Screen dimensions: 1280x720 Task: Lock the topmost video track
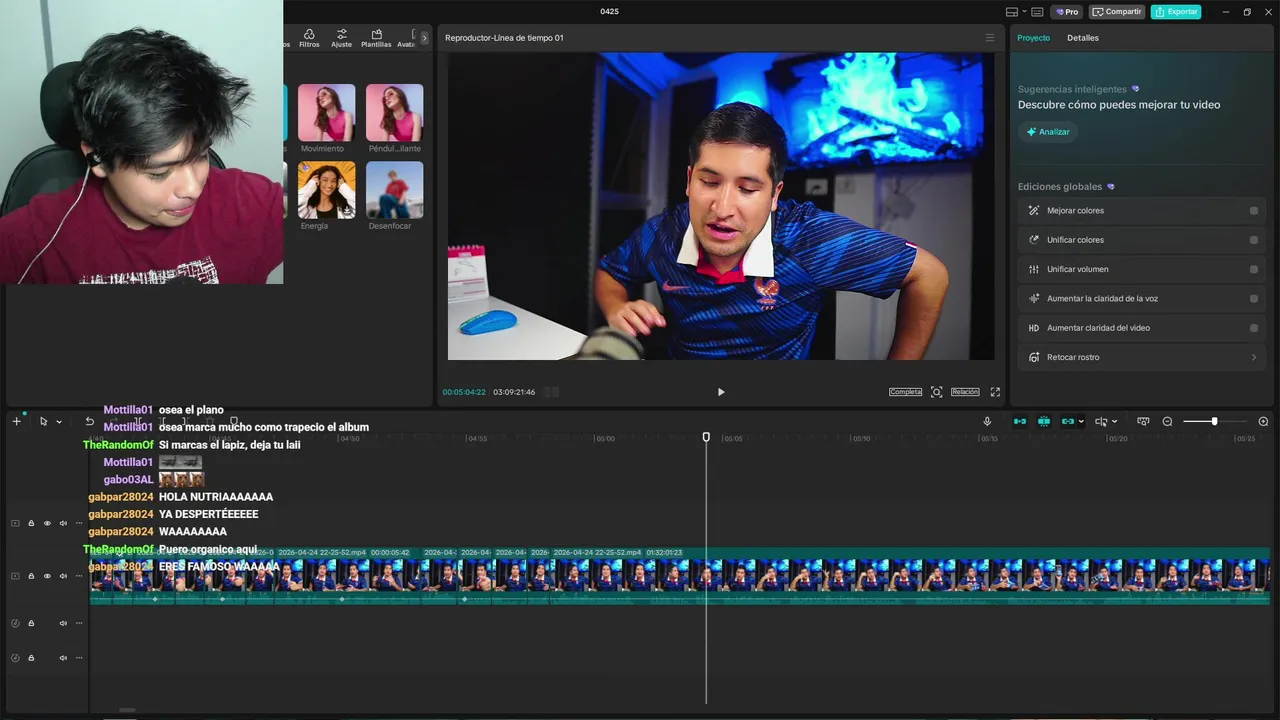point(31,523)
